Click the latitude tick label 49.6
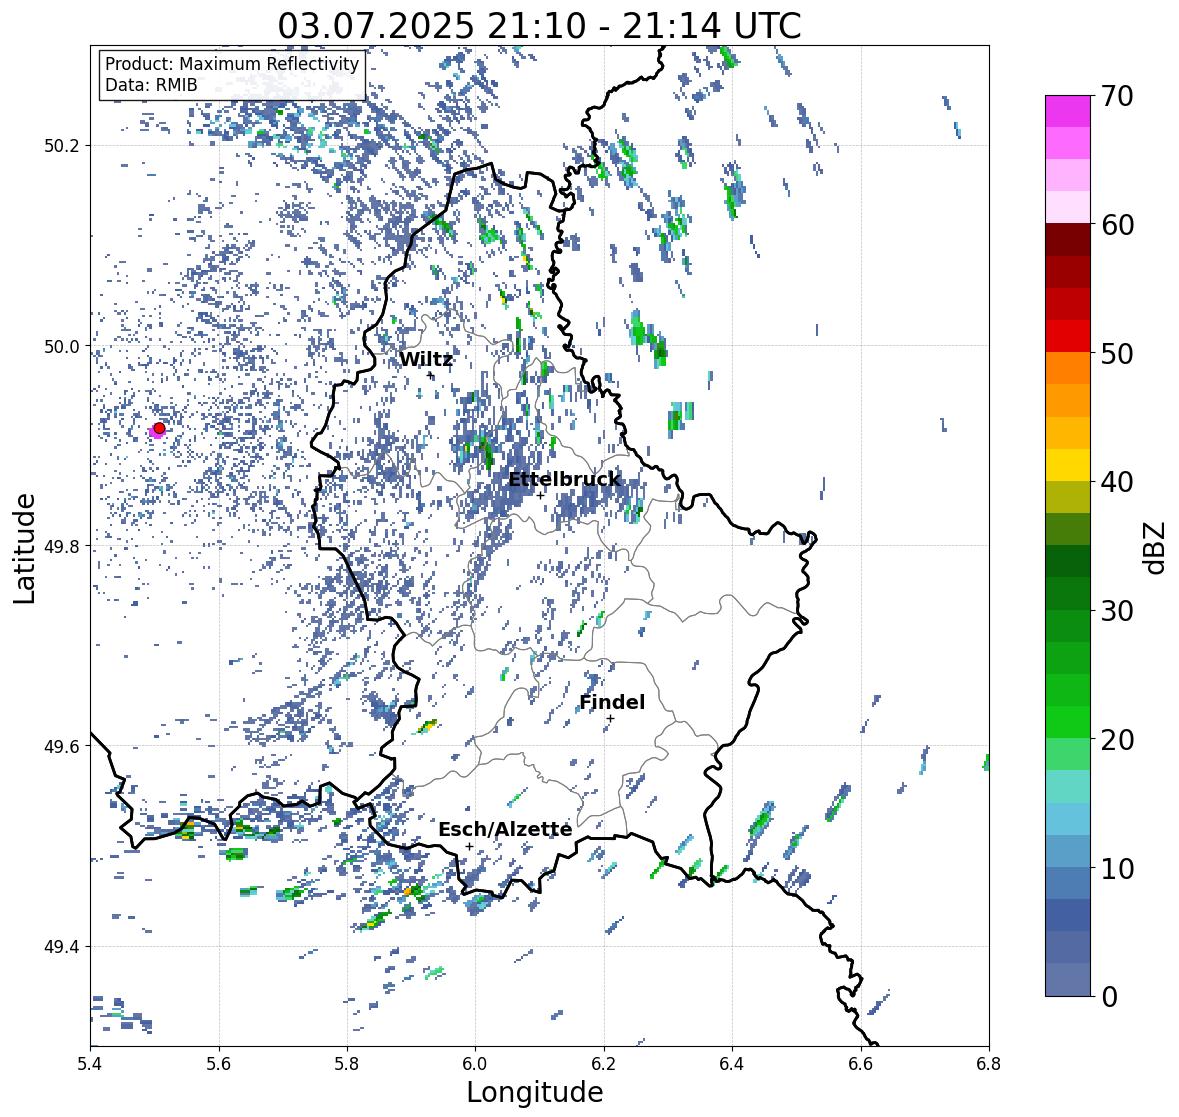 [x=62, y=746]
